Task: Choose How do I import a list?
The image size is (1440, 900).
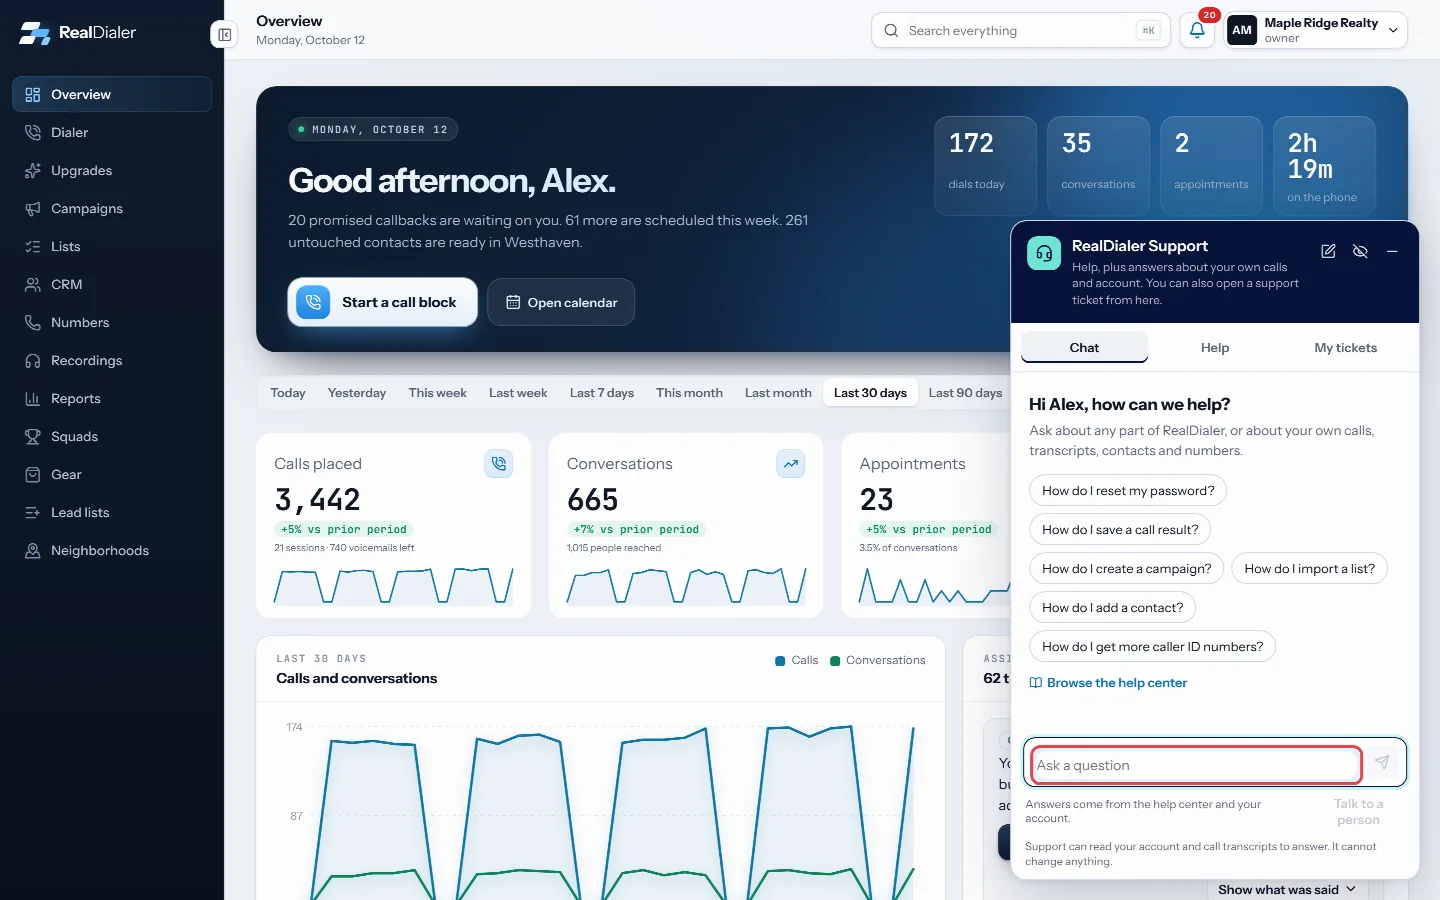Action: coord(1309,569)
